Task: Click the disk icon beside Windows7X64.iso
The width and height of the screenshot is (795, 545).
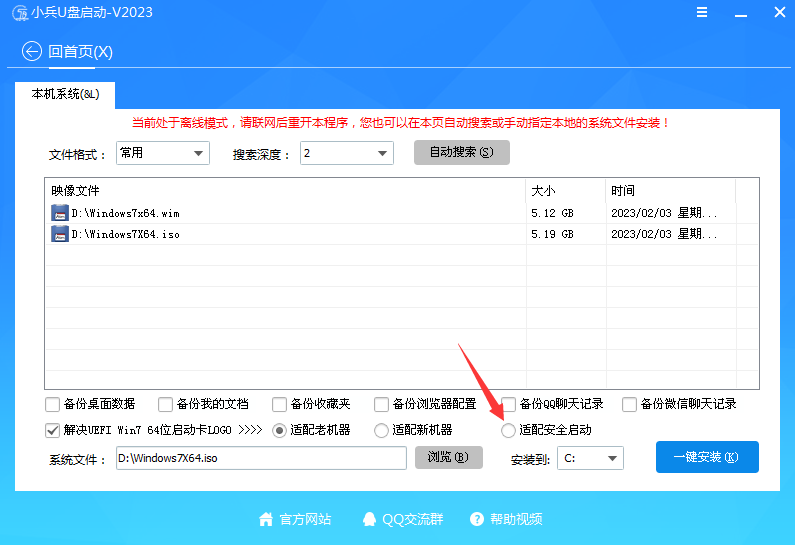Action: [60, 234]
